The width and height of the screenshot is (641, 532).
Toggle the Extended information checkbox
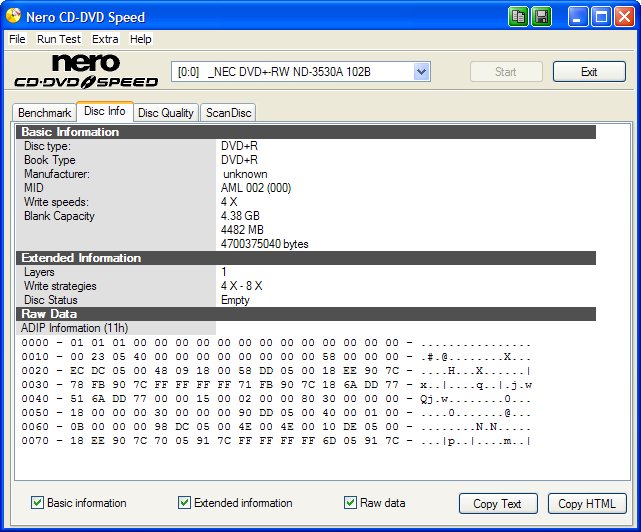point(184,503)
